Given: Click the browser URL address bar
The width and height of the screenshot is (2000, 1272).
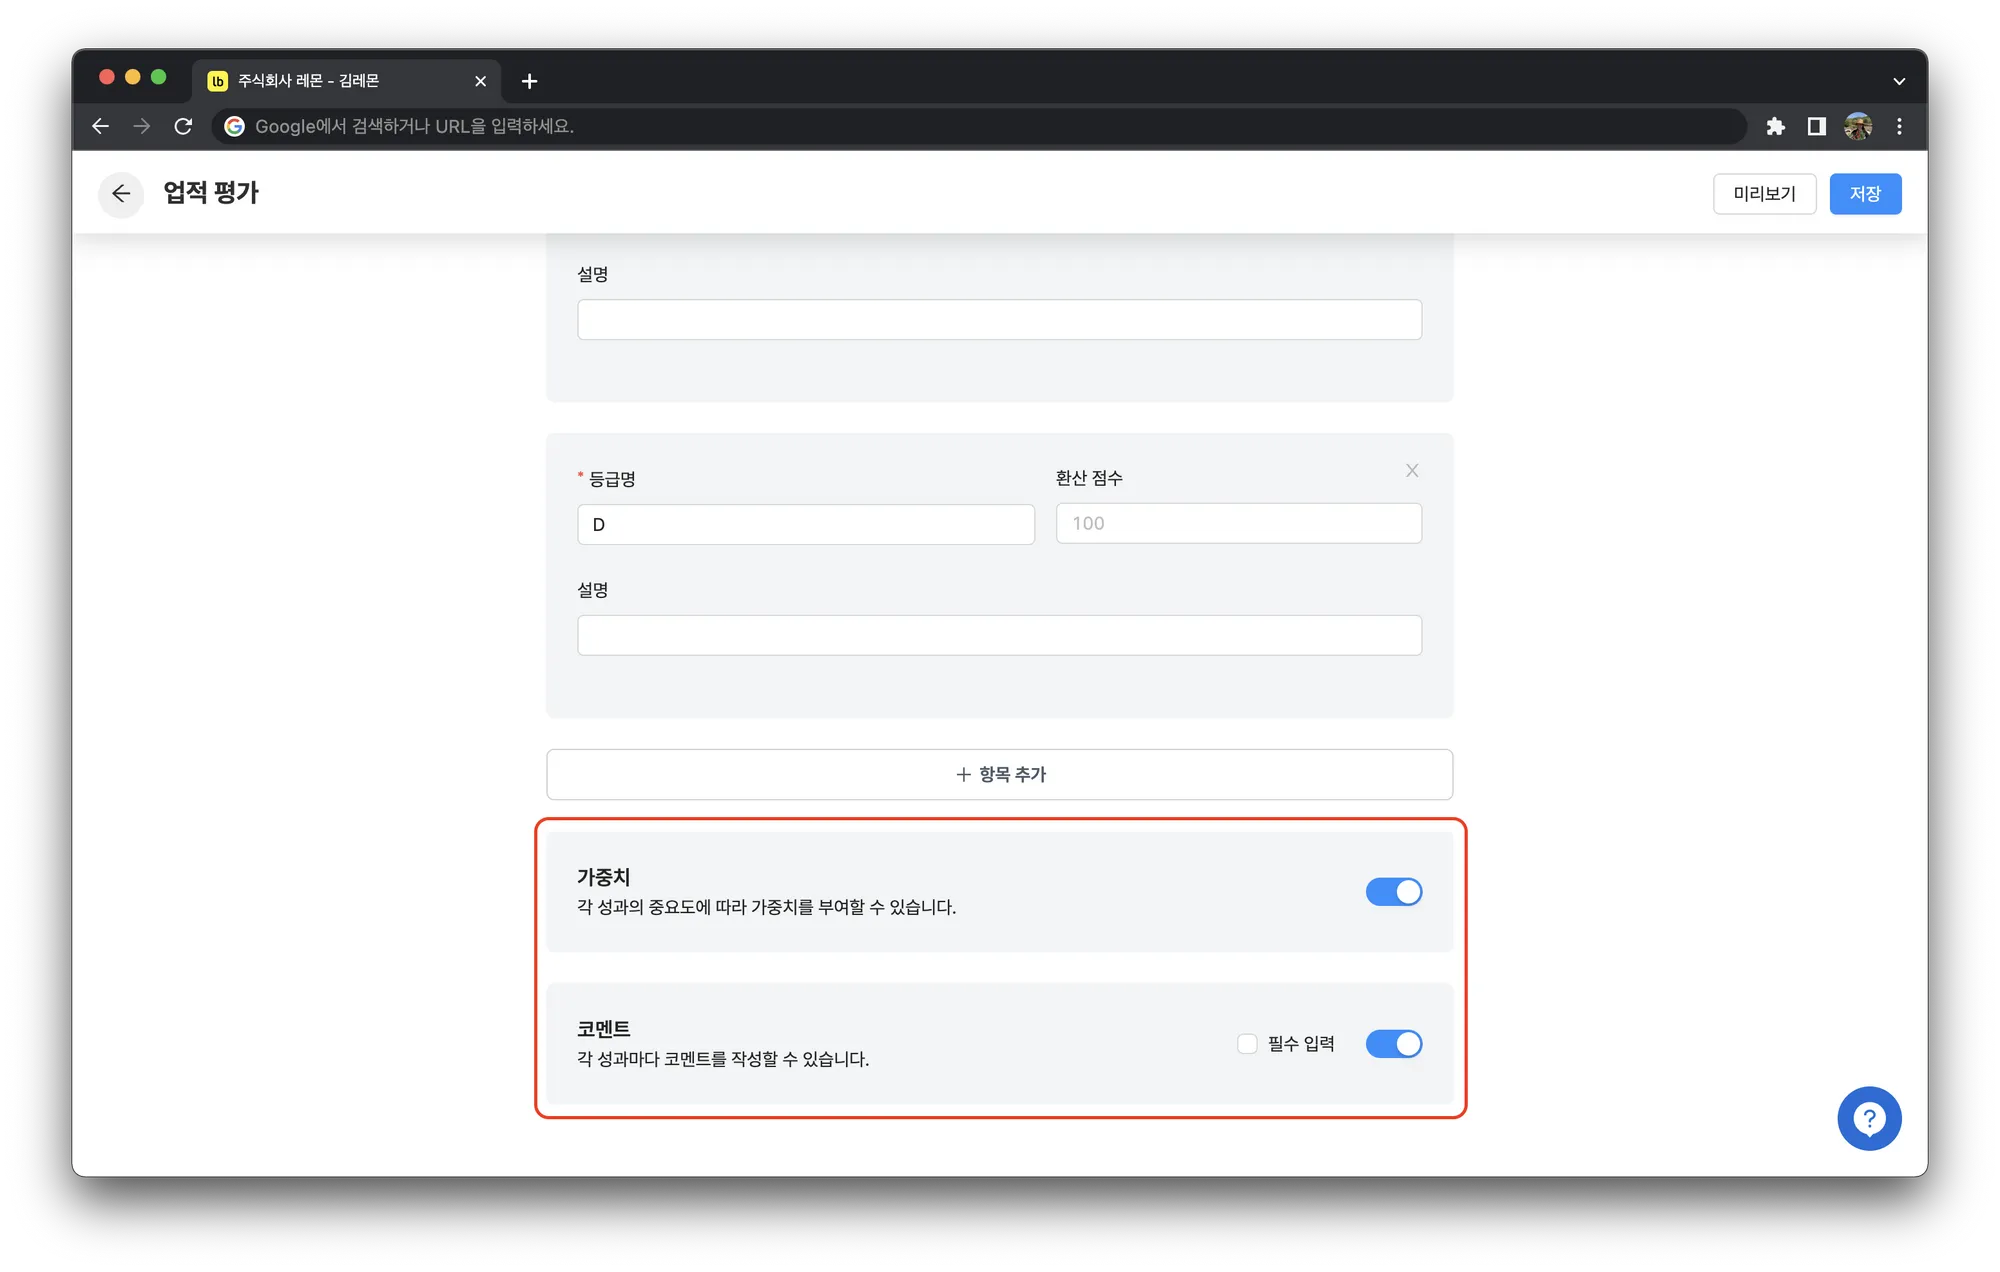Looking at the screenshot, I should click(978, 126).
